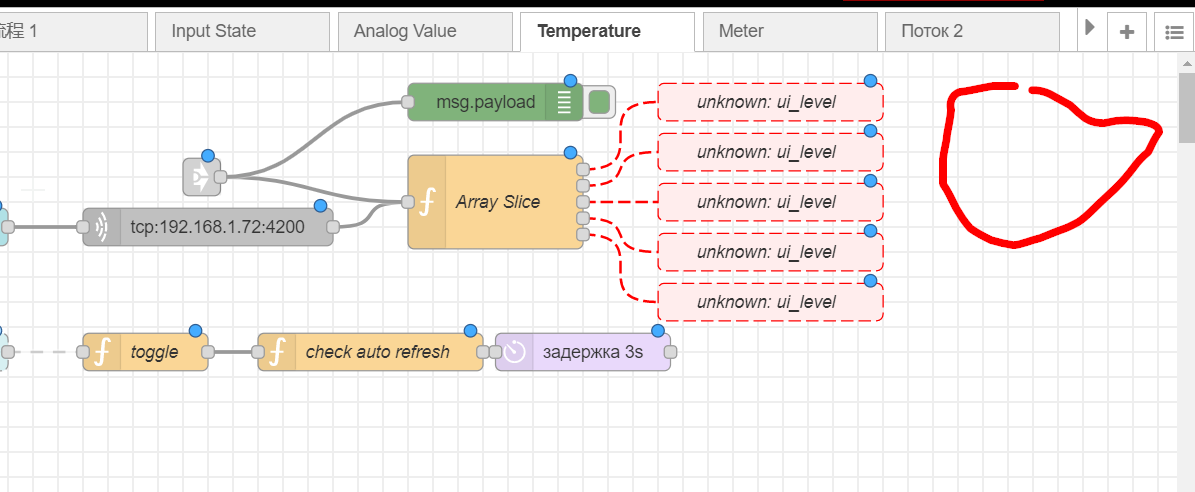Open the Meter flow tab
The width and height of the screenshot is (1195, 492).
tap(789, 31)
